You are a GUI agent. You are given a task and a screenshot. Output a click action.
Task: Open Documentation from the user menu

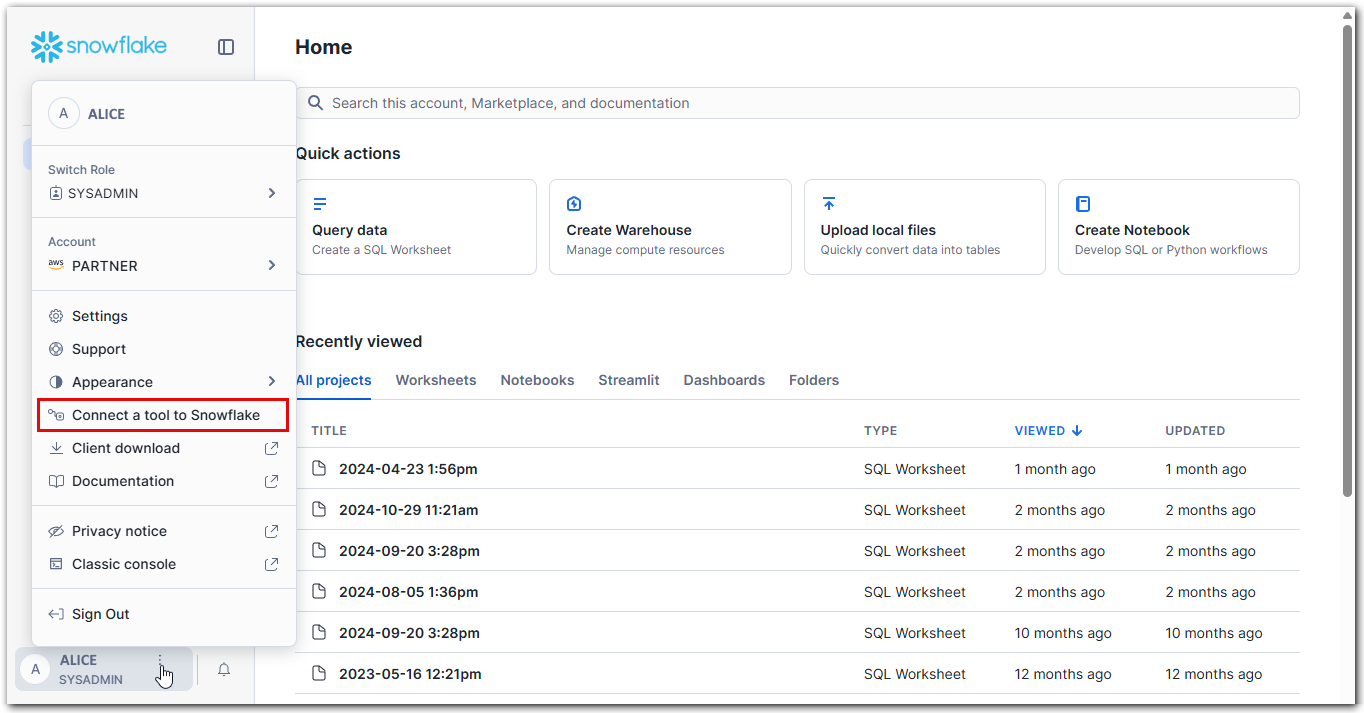(164, 481)
